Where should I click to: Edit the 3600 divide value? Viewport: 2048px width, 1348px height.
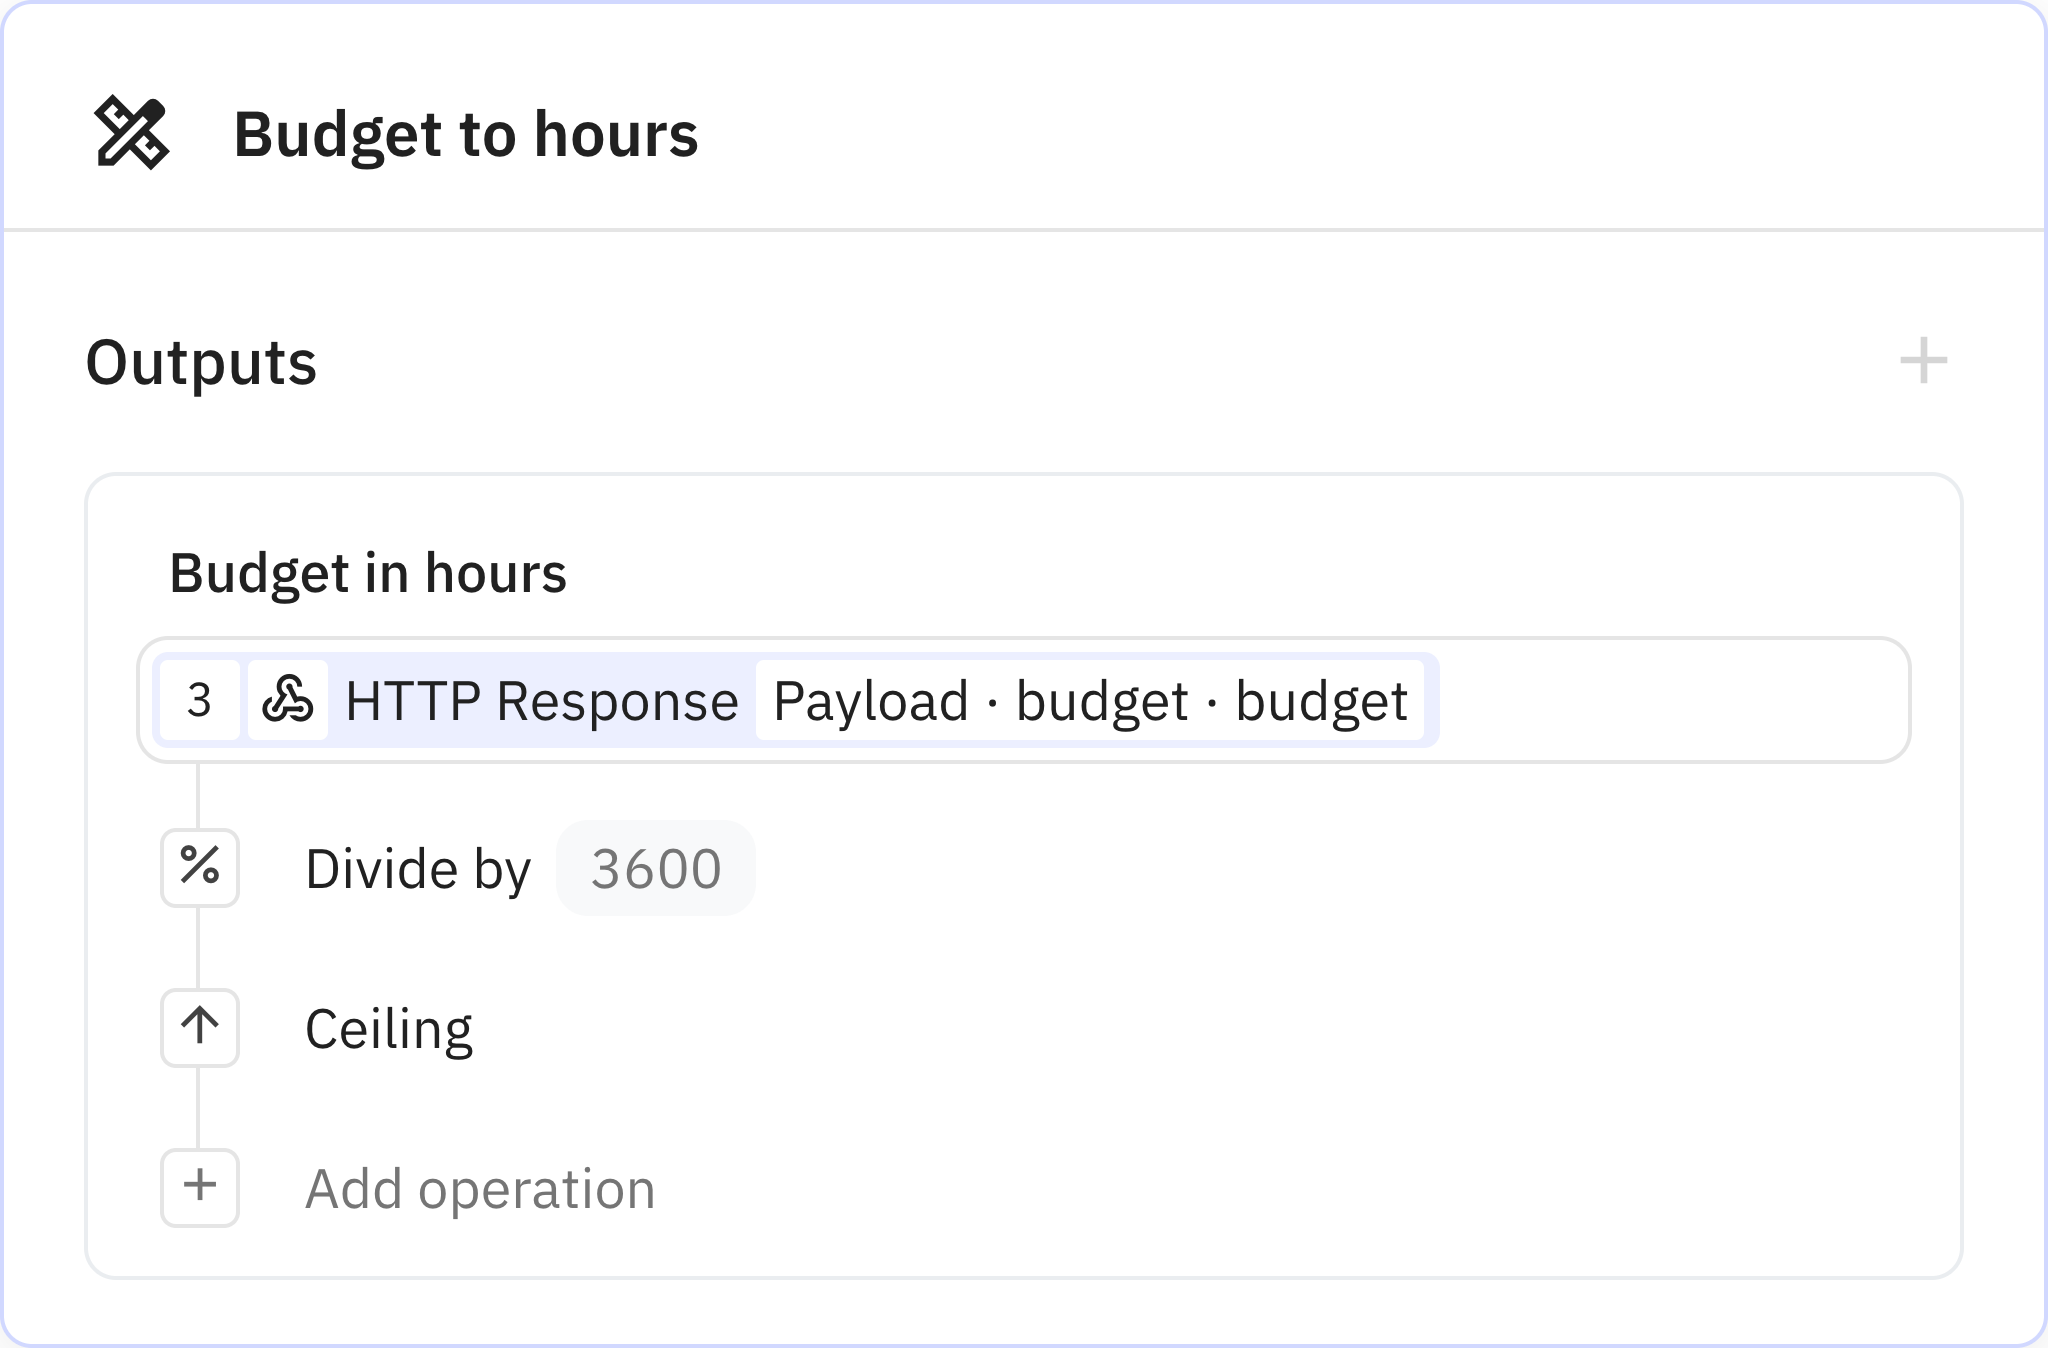(656, 869)
